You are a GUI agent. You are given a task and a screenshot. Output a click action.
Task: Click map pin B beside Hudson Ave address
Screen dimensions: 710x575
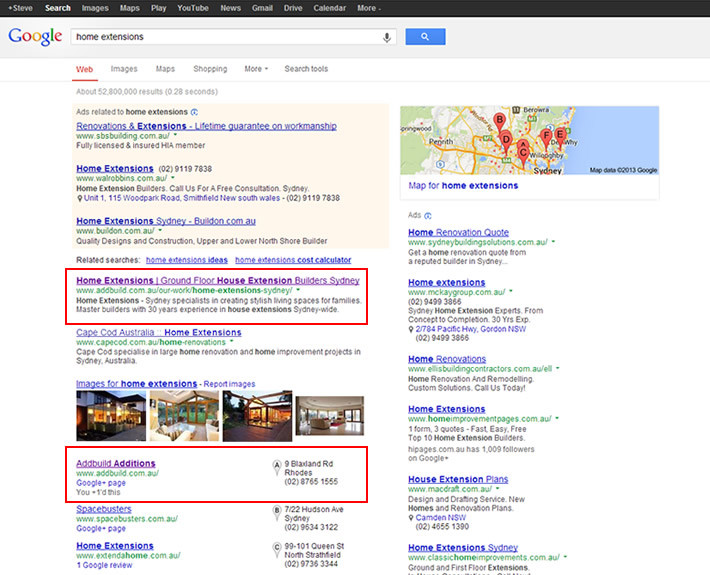tap(277, 511)
